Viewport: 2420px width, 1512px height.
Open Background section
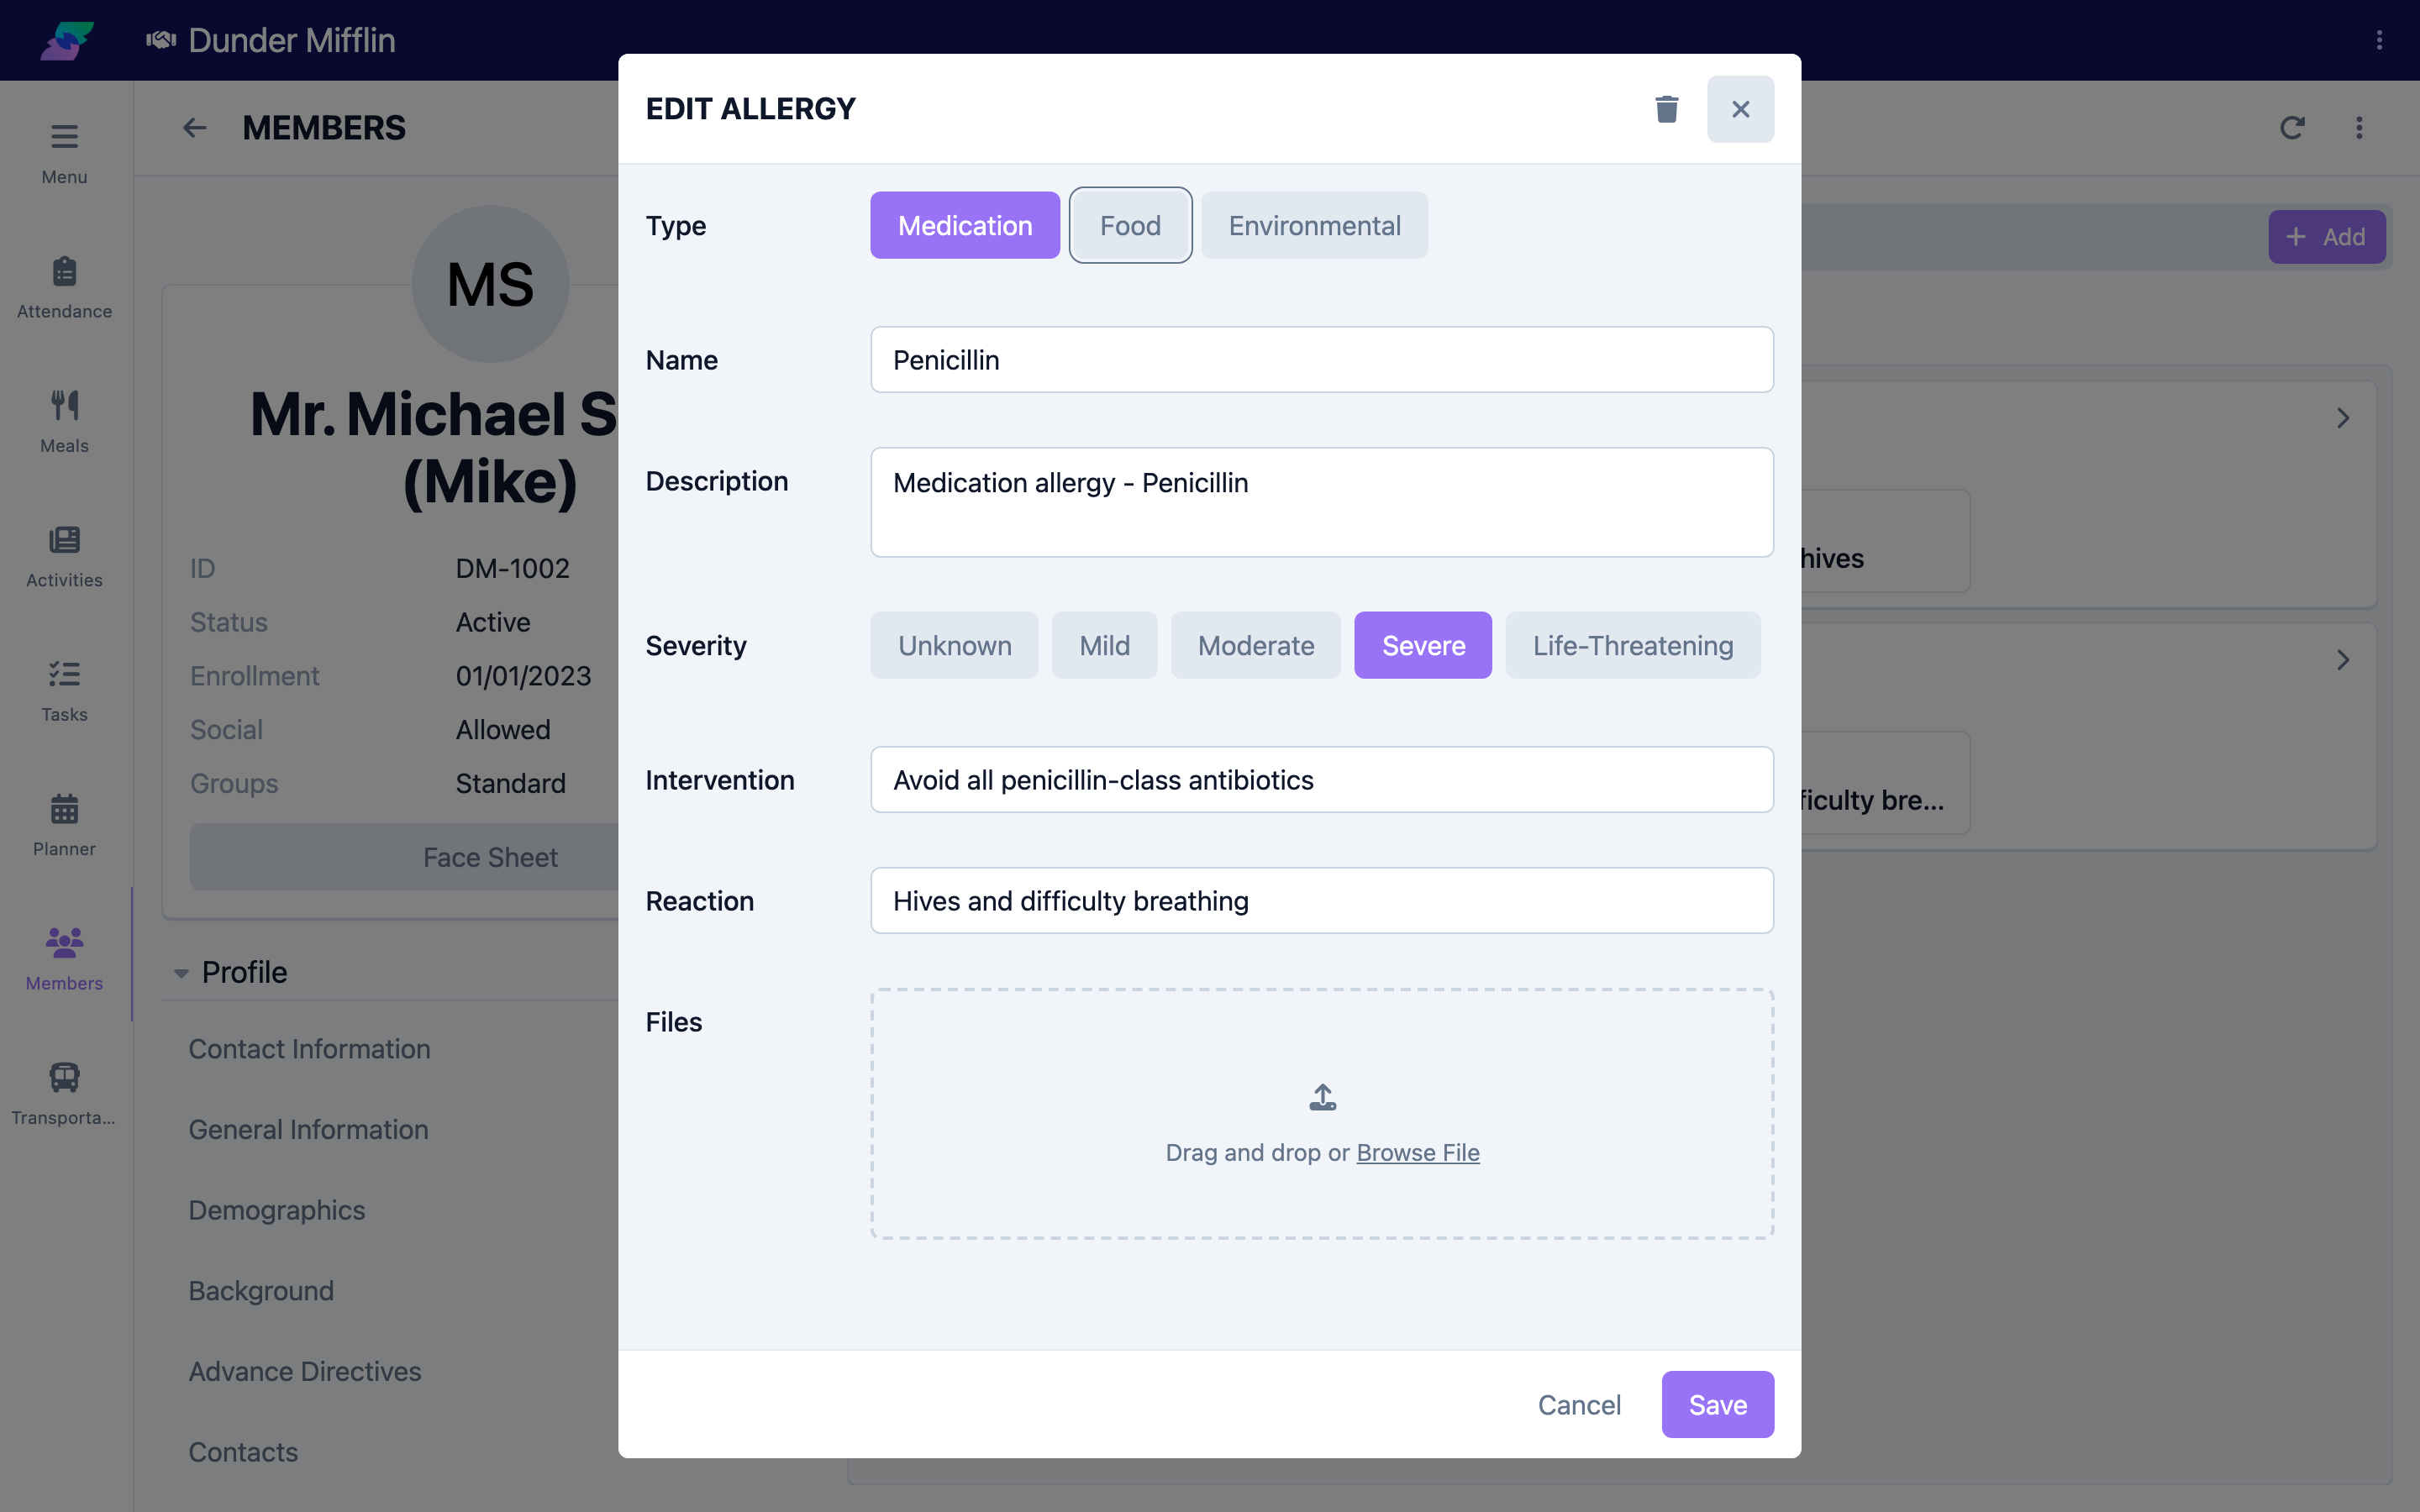coord(261,1291)
